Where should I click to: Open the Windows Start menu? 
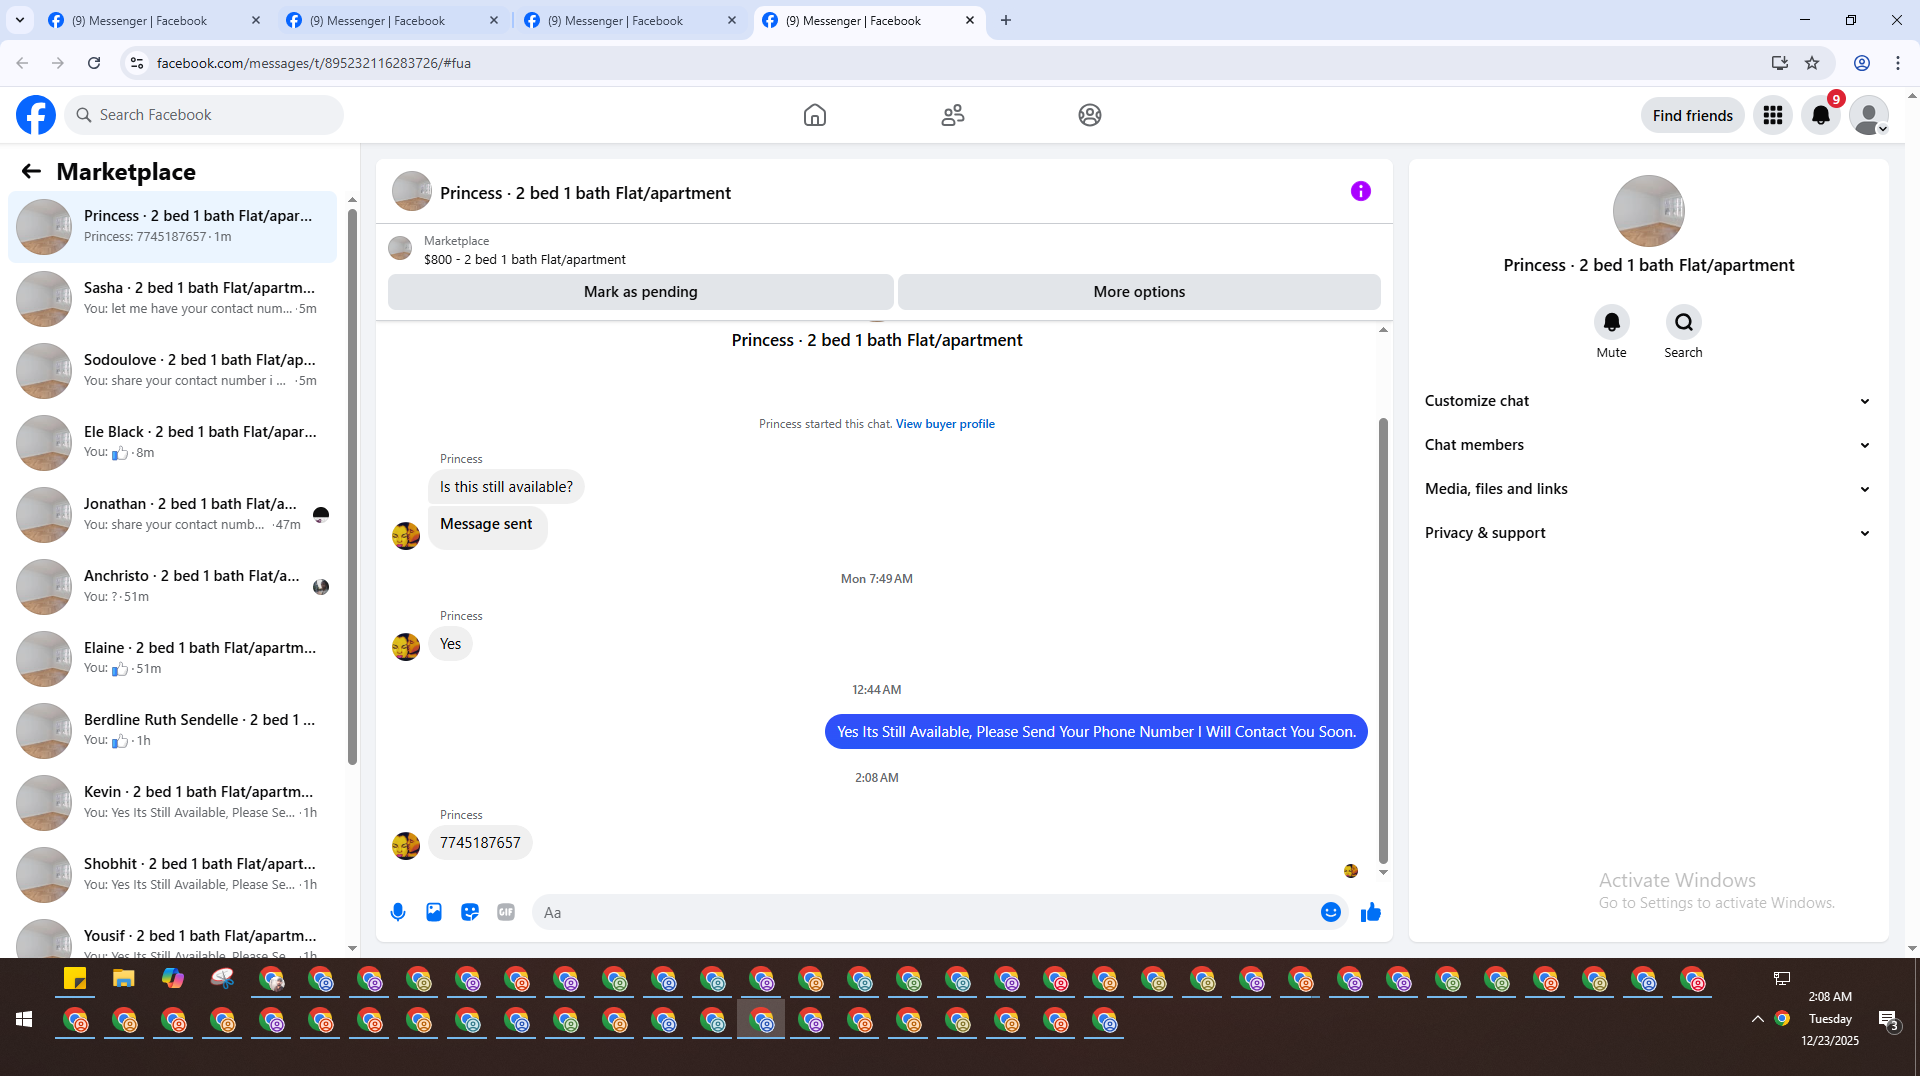[x=24, y=1019]
